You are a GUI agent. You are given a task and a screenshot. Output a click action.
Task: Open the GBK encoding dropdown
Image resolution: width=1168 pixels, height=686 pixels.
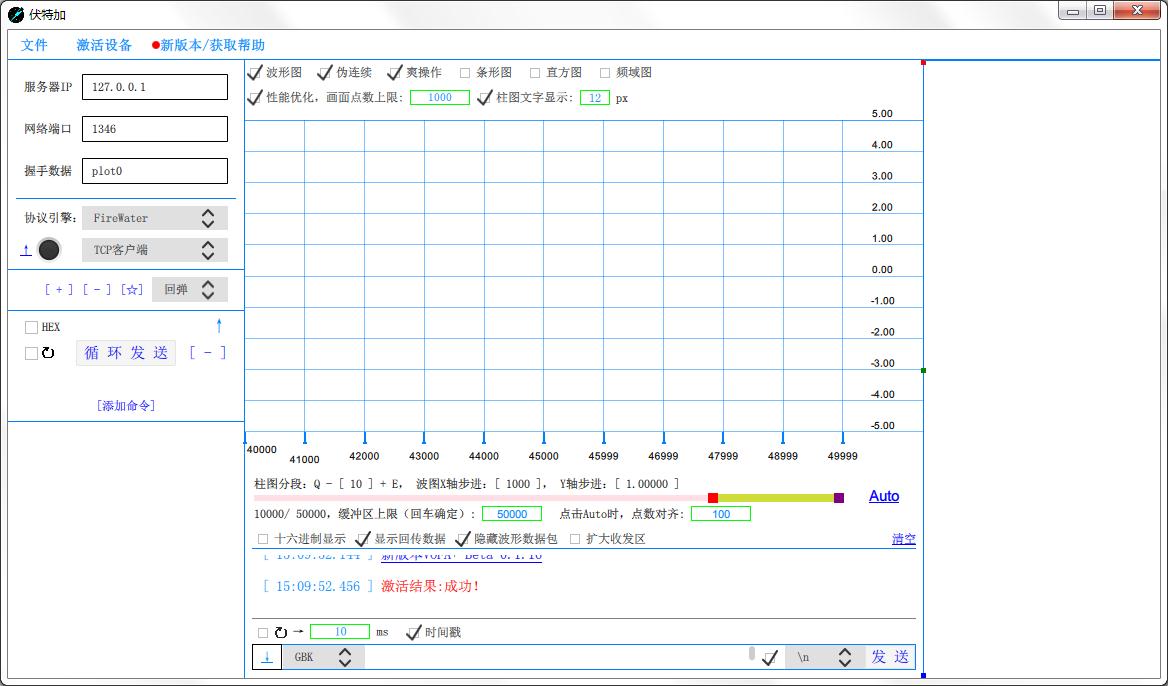323,657
